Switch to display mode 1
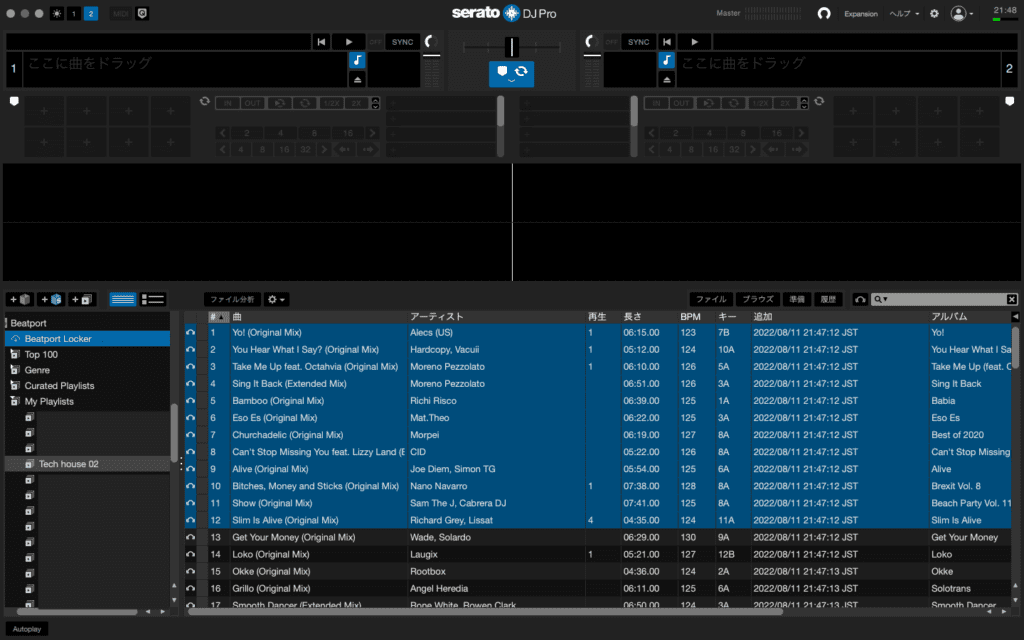This screenshot has height=640, width=1024. pyautogui.click(x=74, y=13)
